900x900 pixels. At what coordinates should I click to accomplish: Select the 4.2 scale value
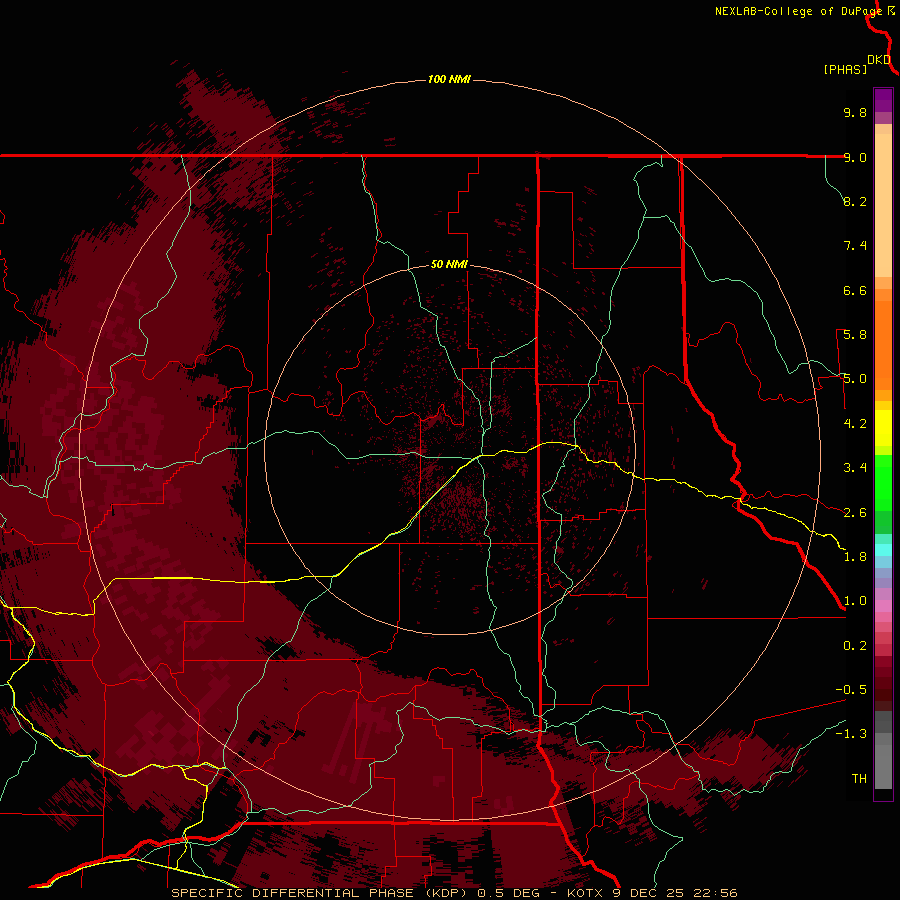[855, 424]
